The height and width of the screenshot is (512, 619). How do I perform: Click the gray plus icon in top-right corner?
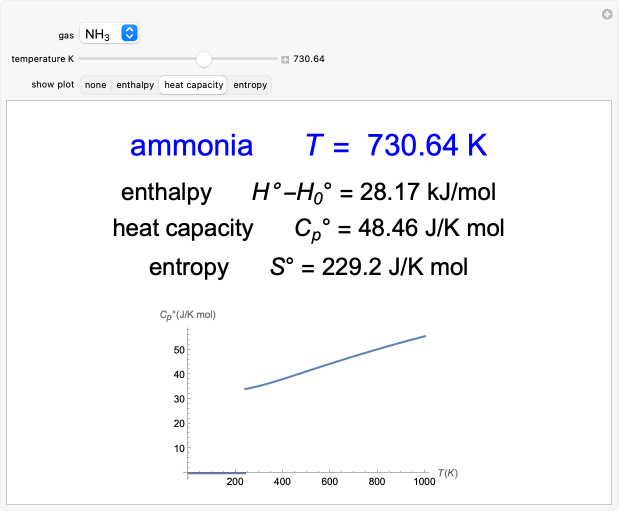tap(606, 14)
